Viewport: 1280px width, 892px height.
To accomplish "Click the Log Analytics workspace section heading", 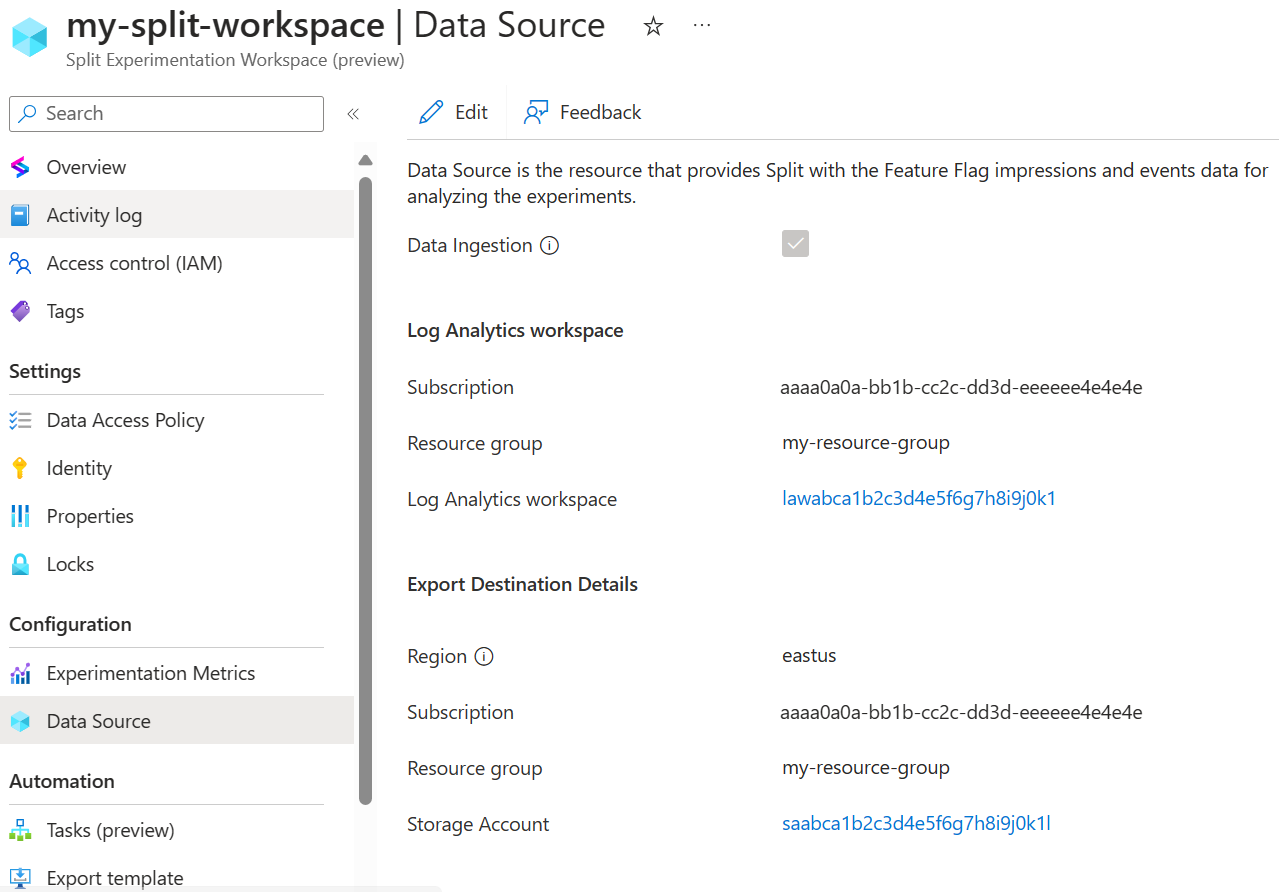I will point(515,330).
